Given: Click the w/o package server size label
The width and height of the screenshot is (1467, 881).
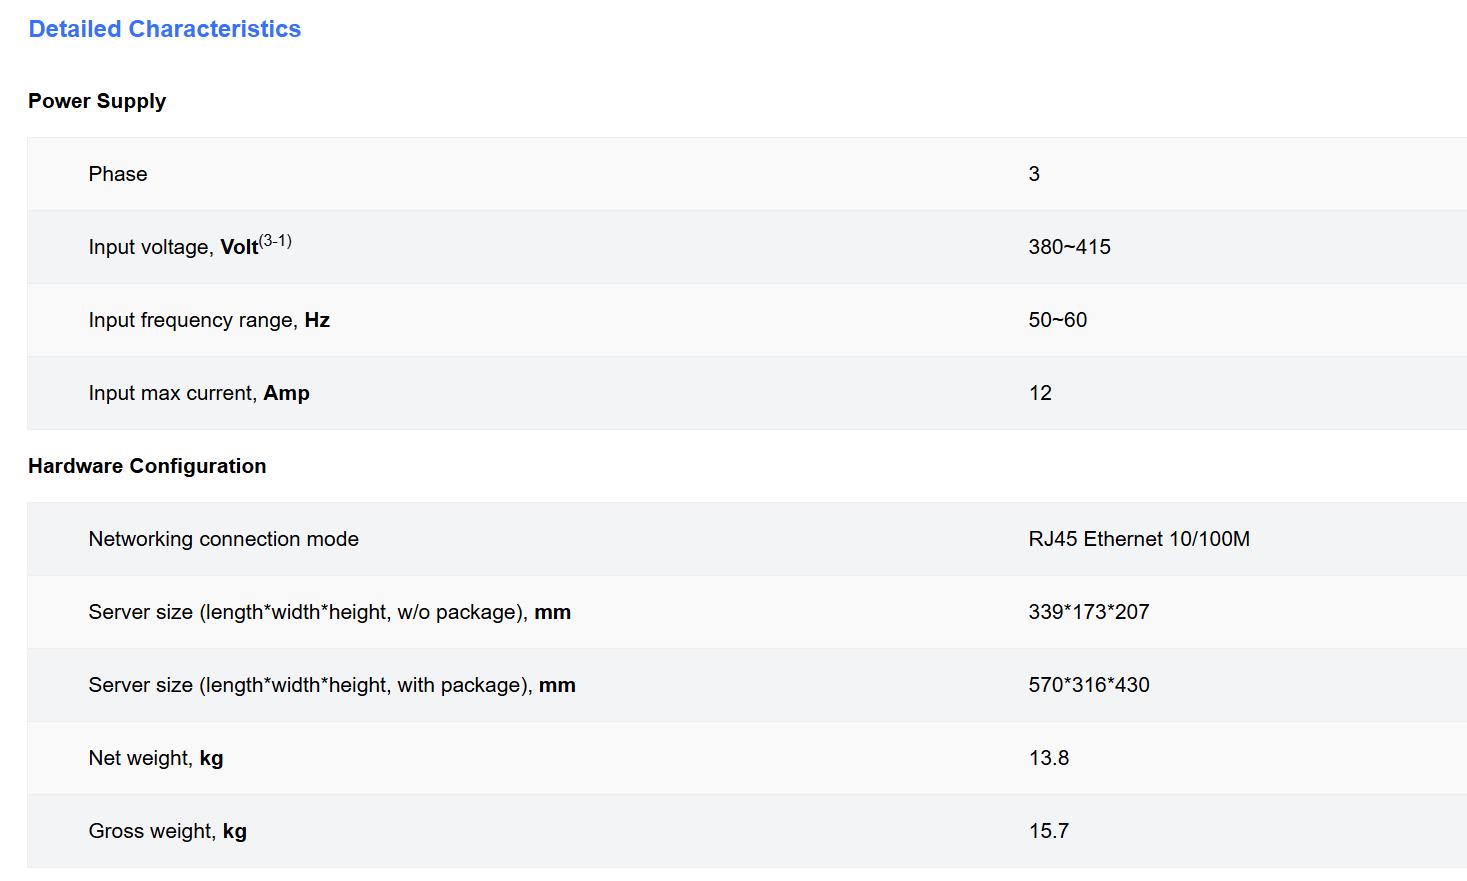Looking at the screenshot, I should [329, 612].
